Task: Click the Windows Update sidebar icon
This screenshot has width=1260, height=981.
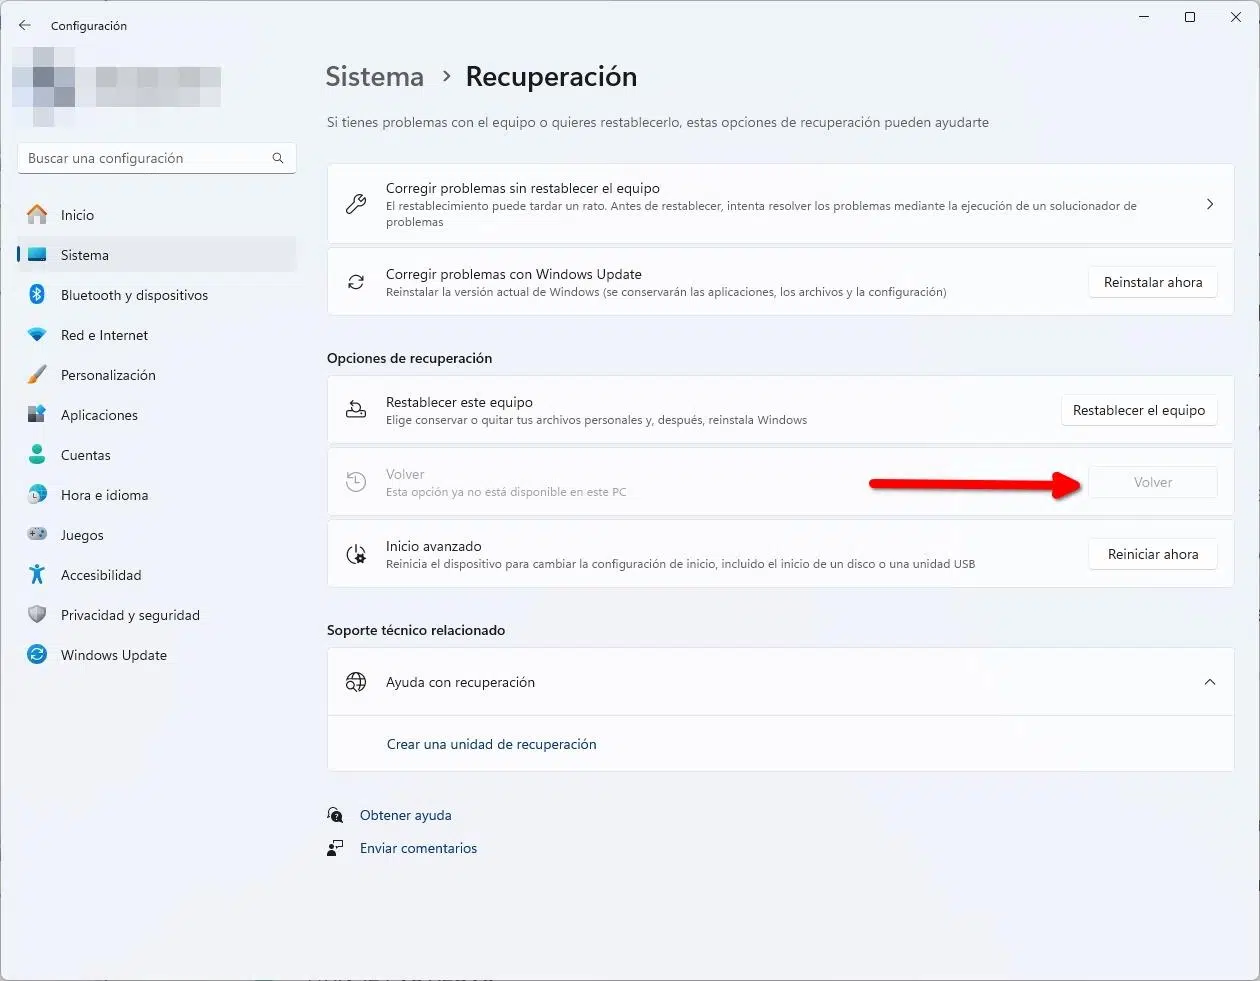Action: coord(37,655)
